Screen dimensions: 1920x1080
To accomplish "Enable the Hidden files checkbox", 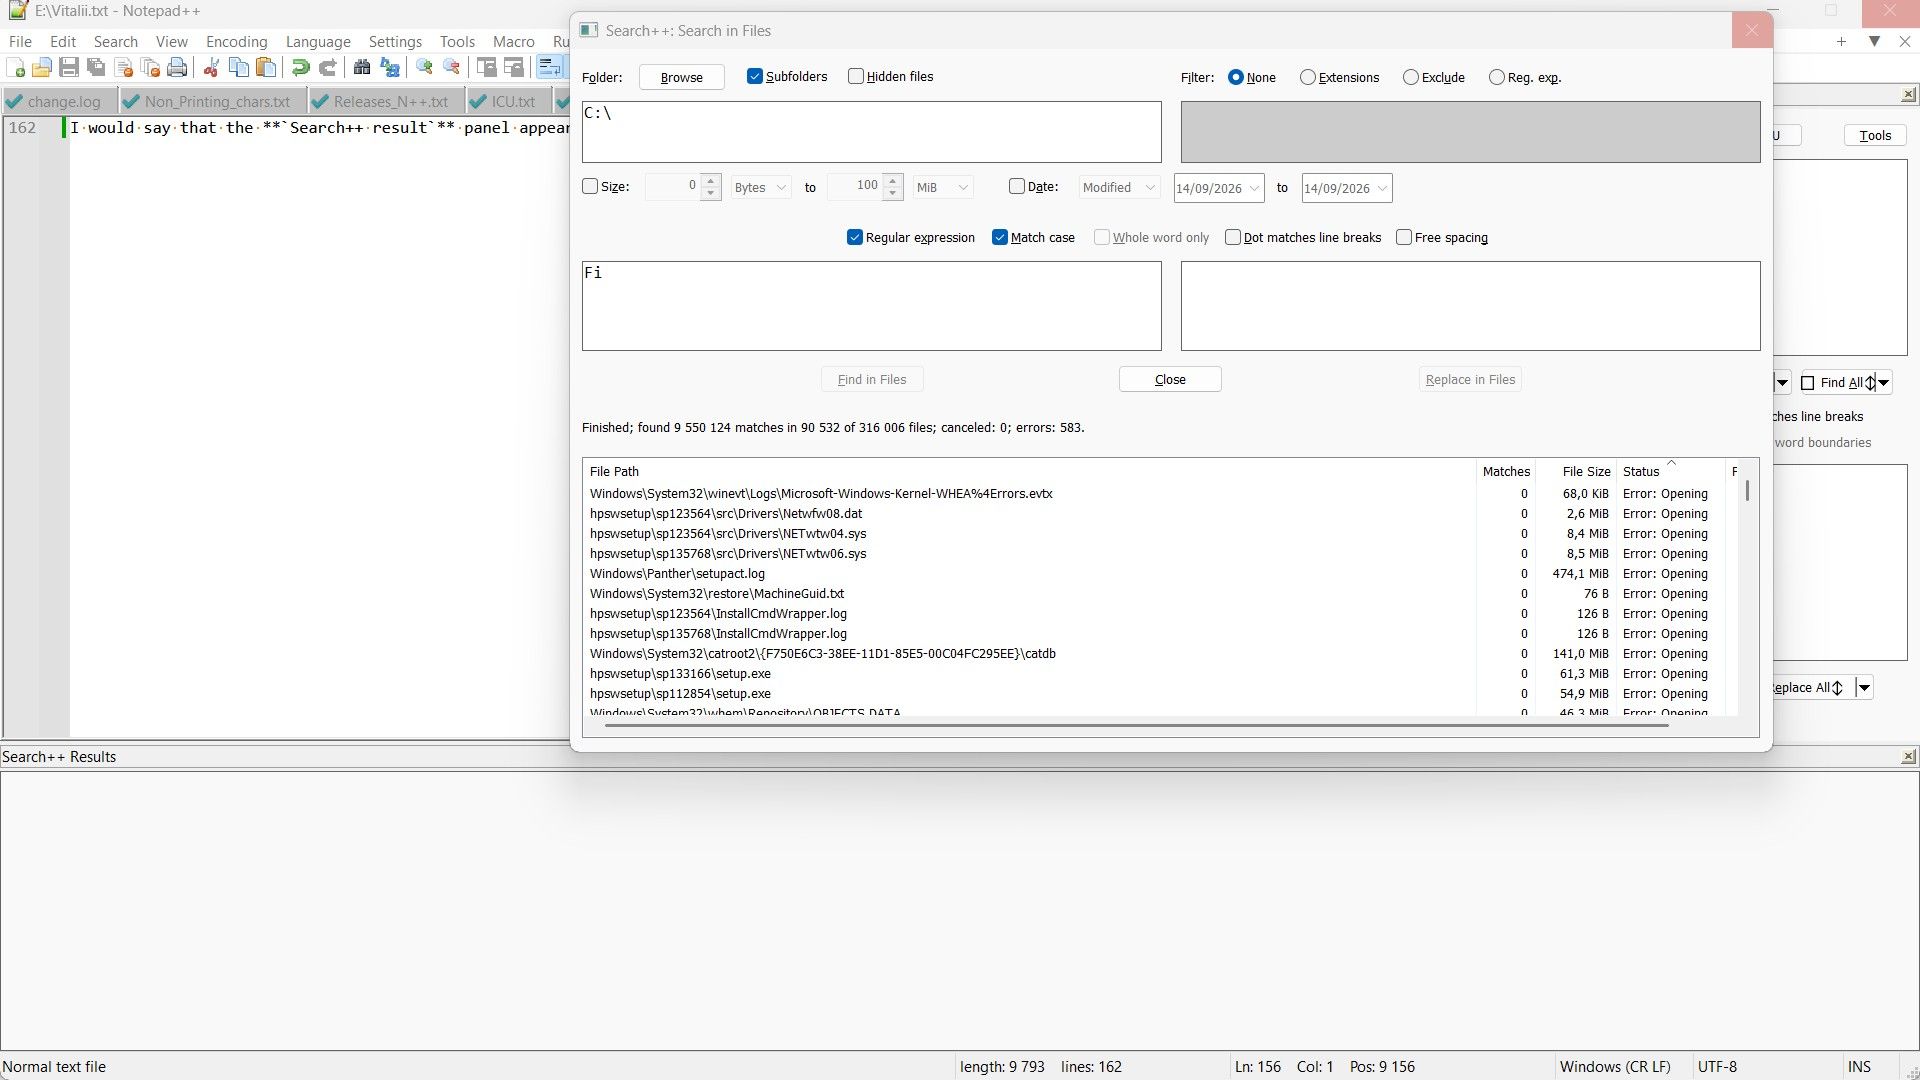I will (856, 77).
